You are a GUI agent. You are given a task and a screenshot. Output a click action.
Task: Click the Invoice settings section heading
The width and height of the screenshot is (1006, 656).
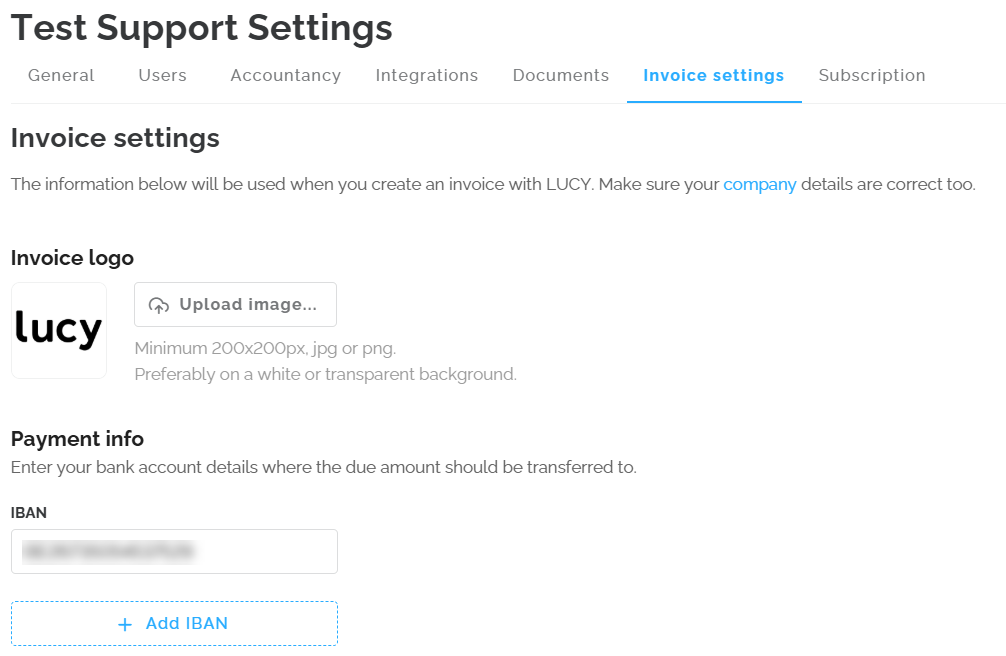tap(115, 138)
